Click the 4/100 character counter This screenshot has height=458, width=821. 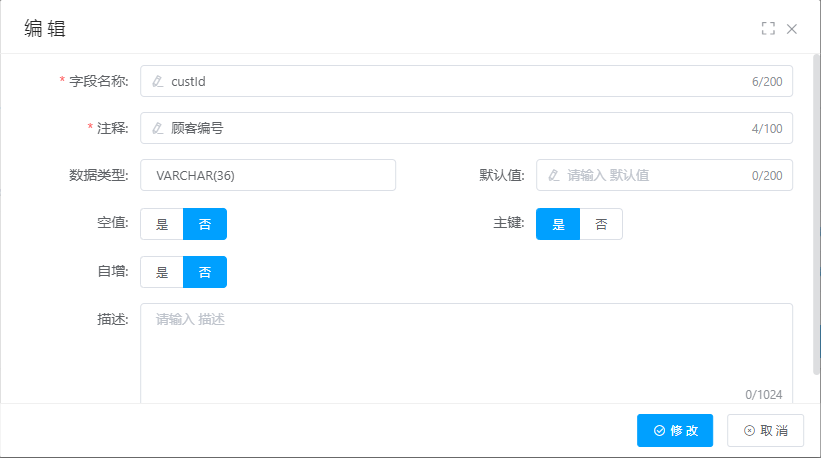[x=767, y=129]
